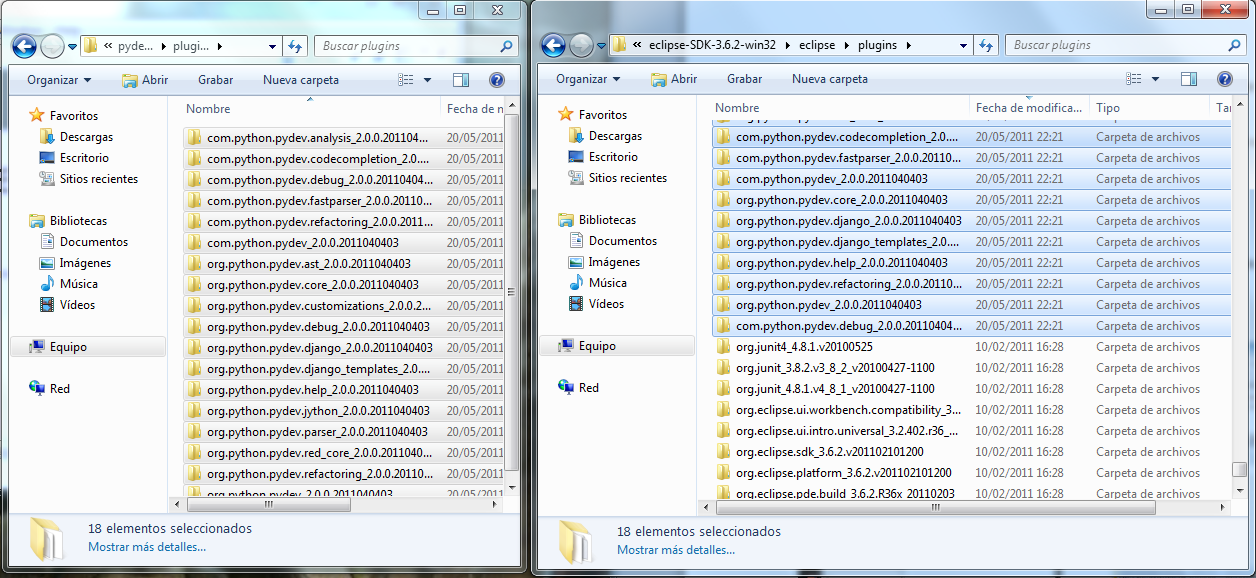Screen dimensions: 1256x578
Task: Change the view icon in right window toolbar
Action: [x=1133, y=79]
